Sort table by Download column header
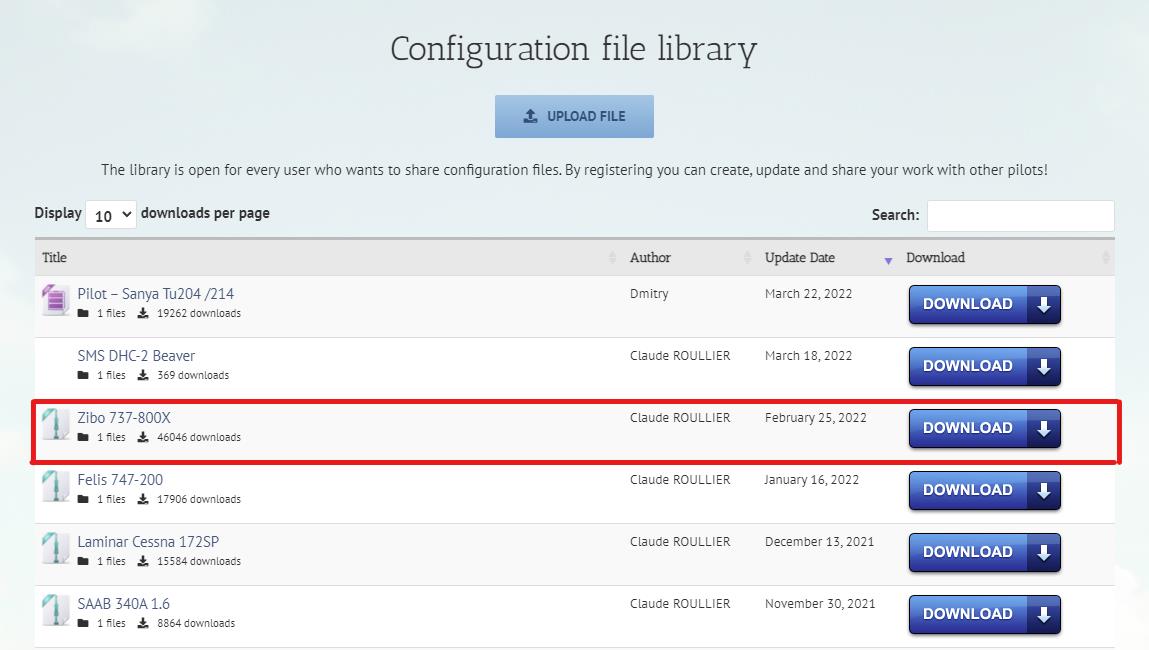 (1007, 257)
